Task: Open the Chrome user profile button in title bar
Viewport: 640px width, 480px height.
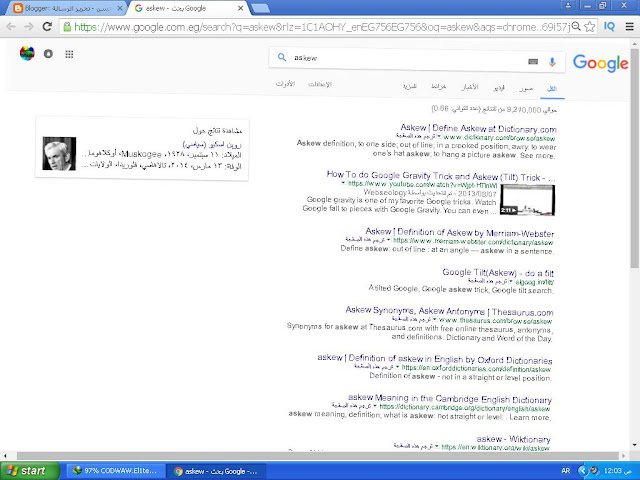Action: [568, 5]
